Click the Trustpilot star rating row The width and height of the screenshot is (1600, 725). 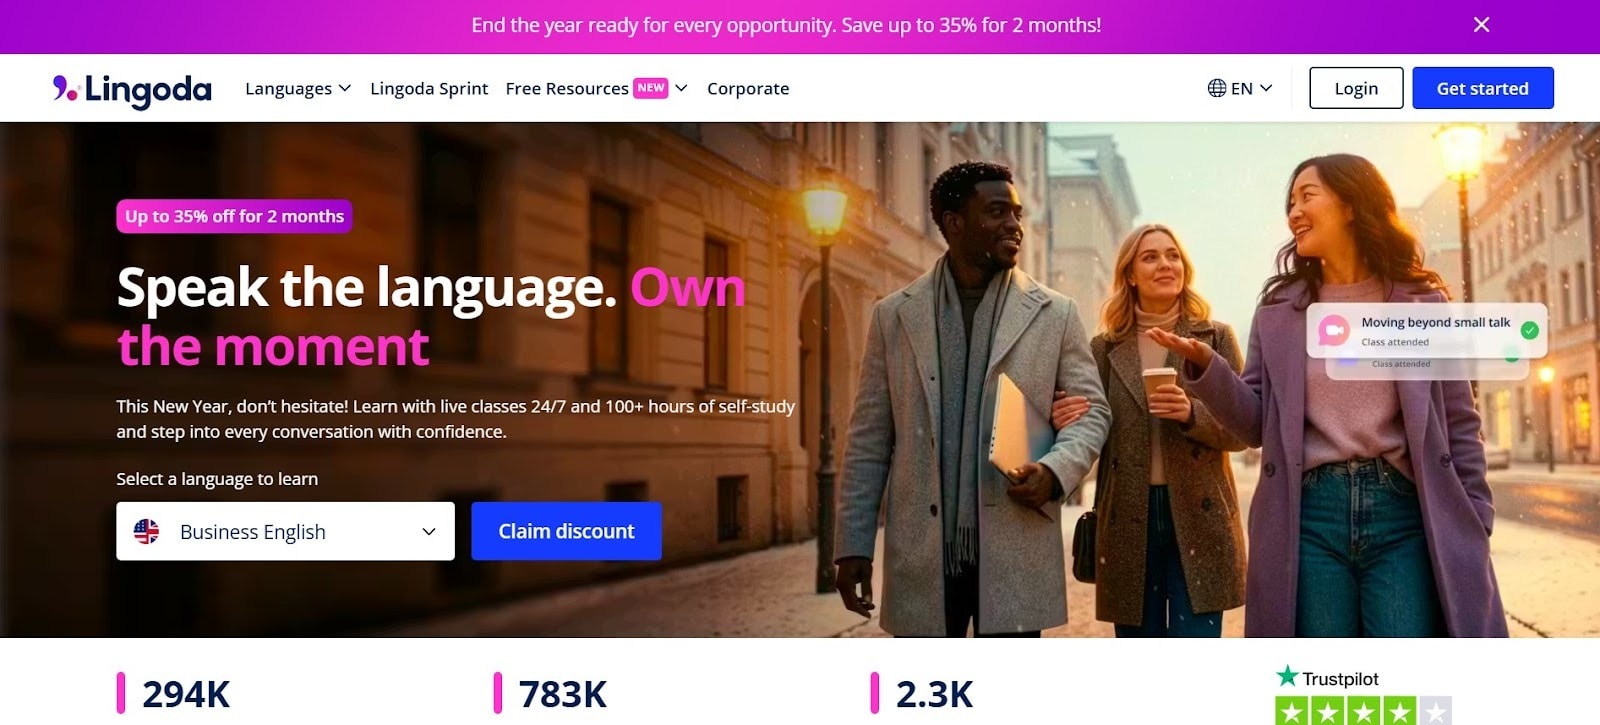tap(1363, 711)
